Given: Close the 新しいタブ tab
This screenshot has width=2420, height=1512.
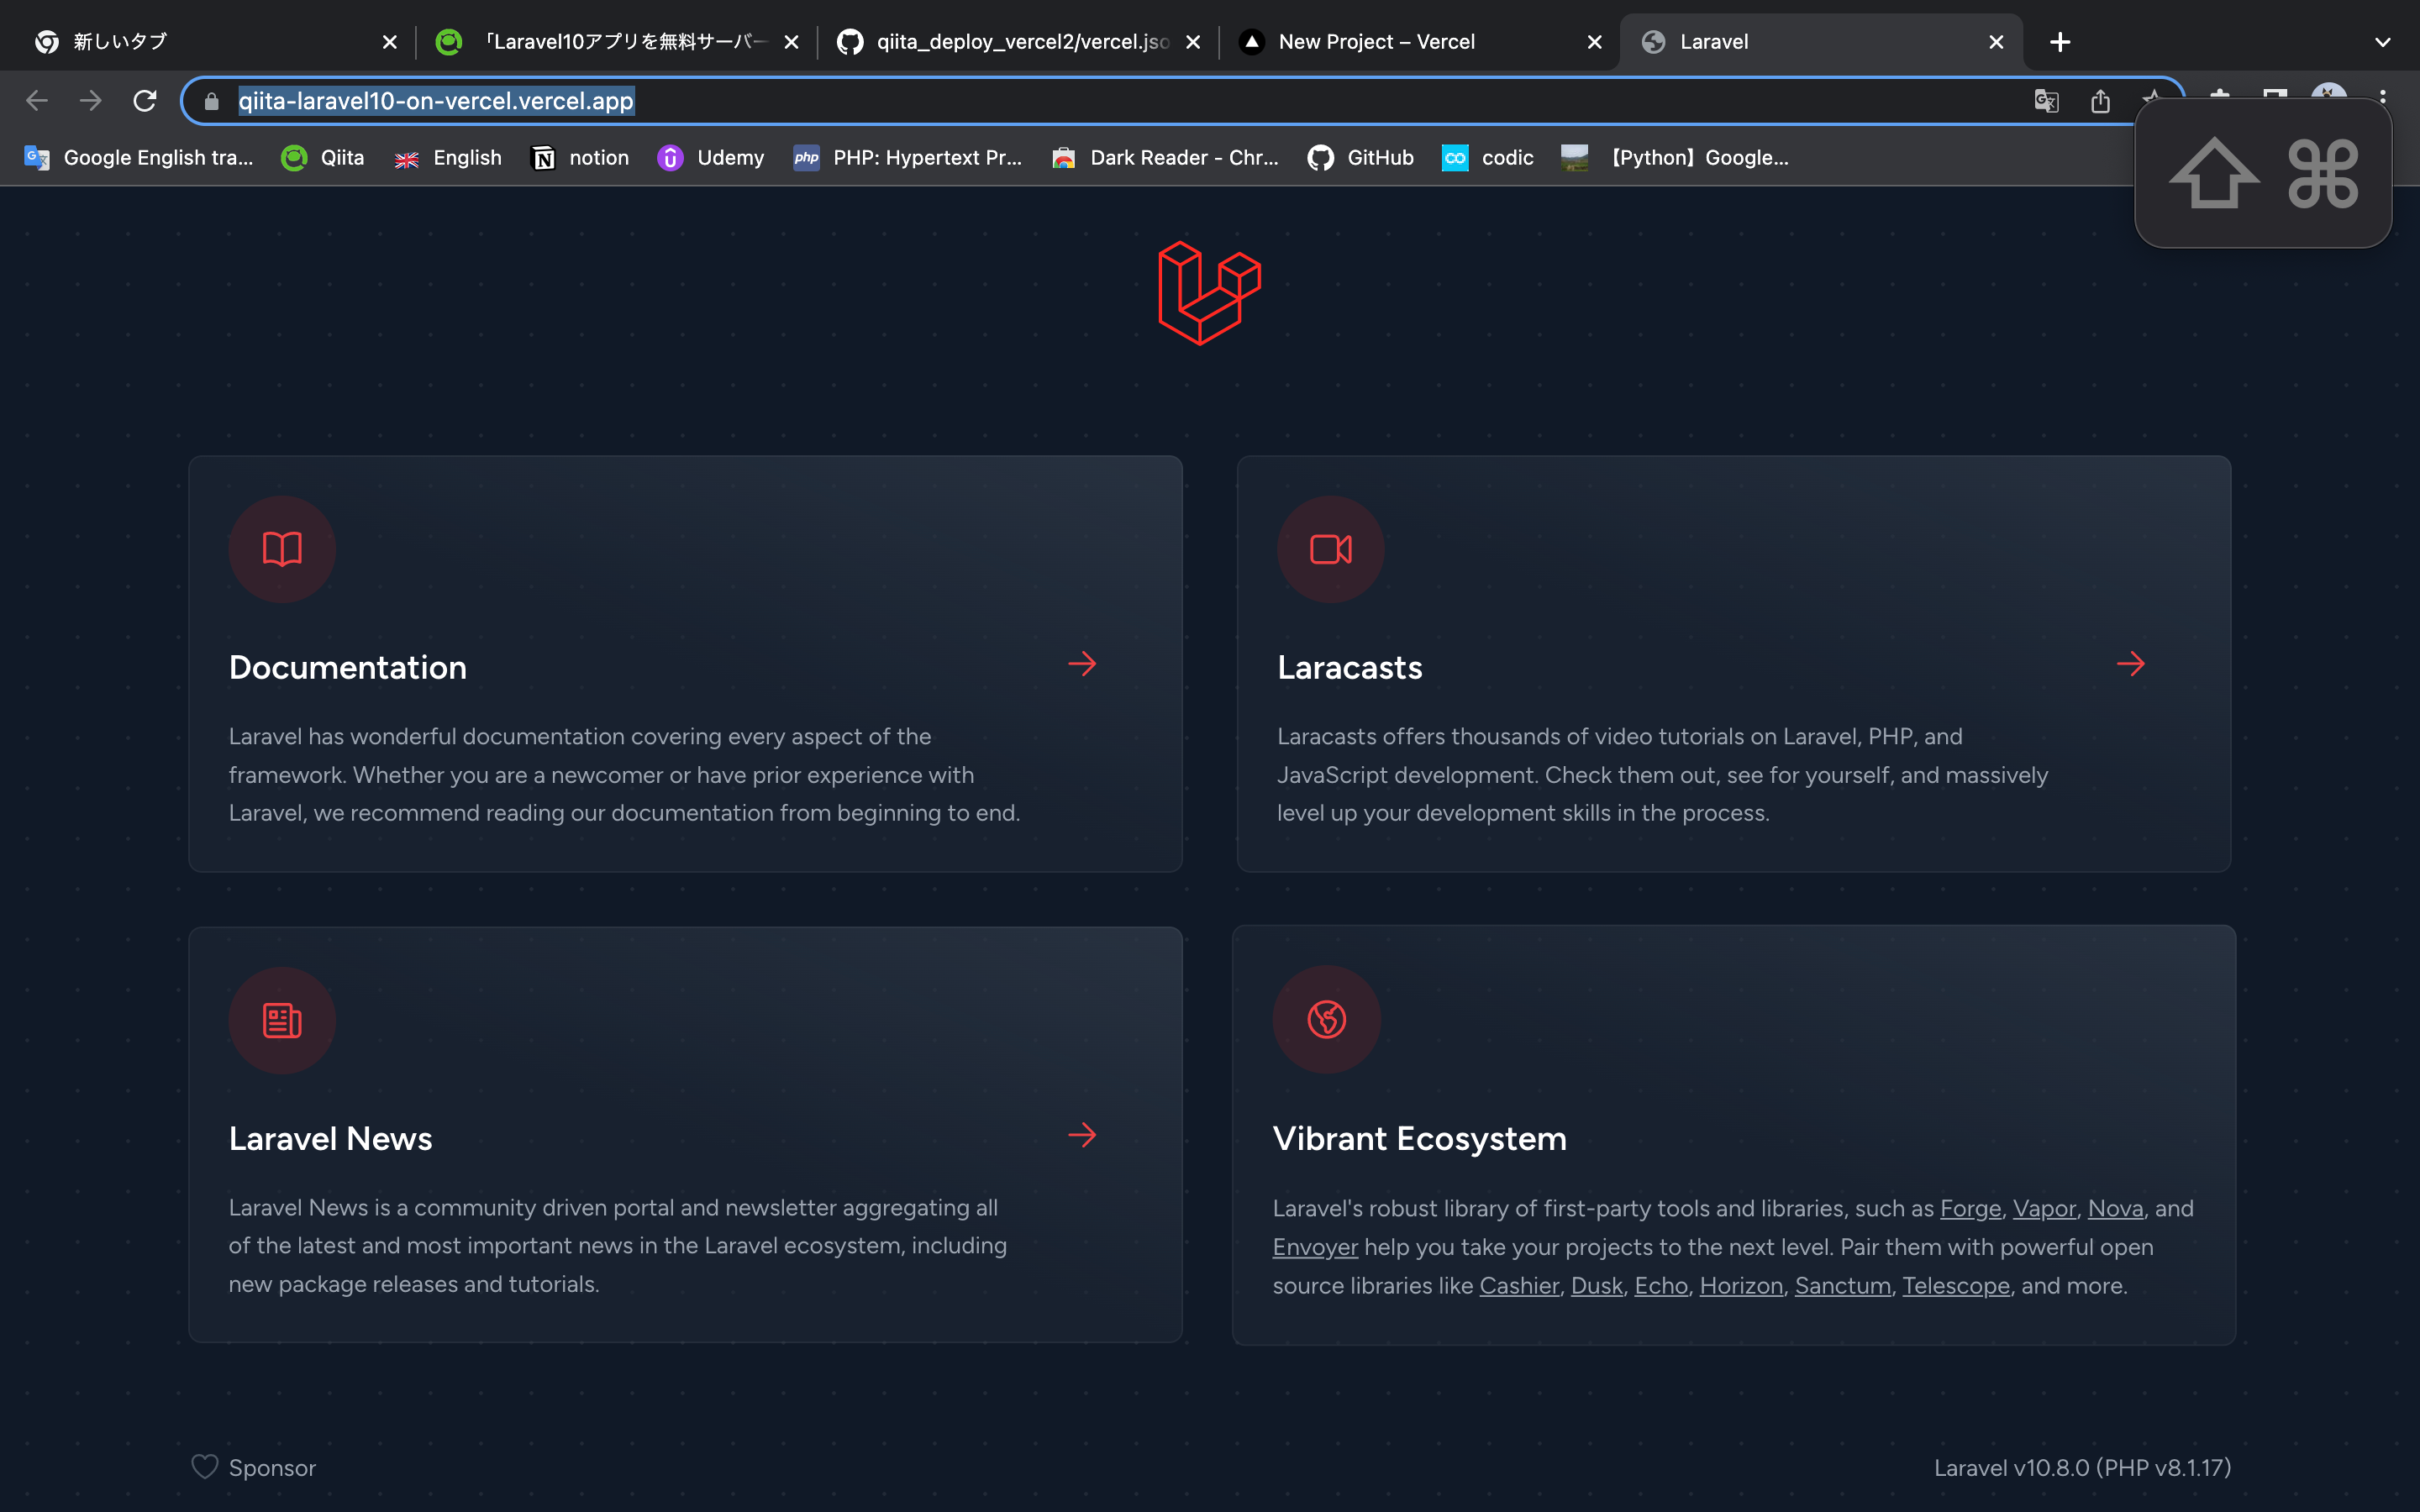Looking at the screenshot, I should [x=389, y=42].
